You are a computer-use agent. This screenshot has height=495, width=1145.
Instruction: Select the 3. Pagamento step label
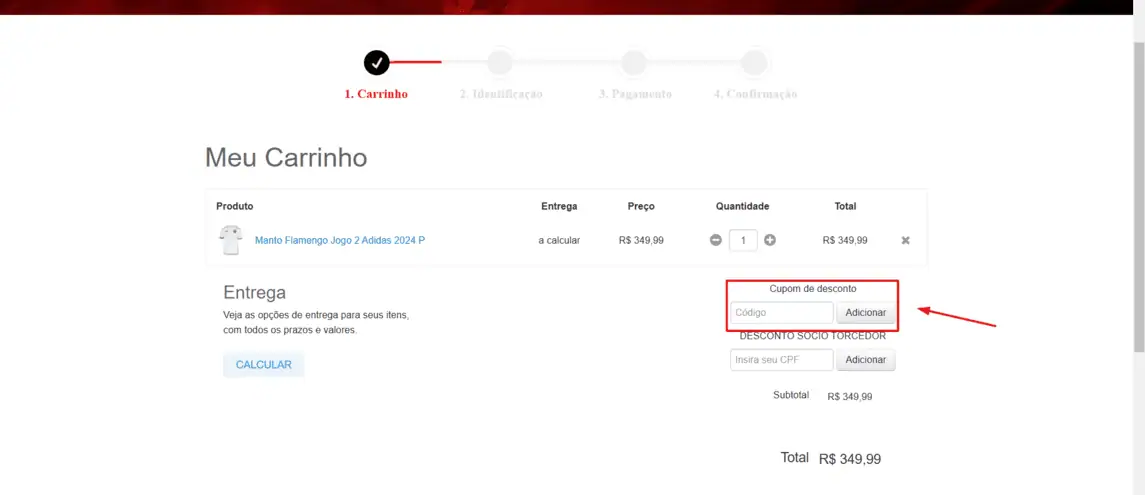pyautogui.click(x=635, y=94)
